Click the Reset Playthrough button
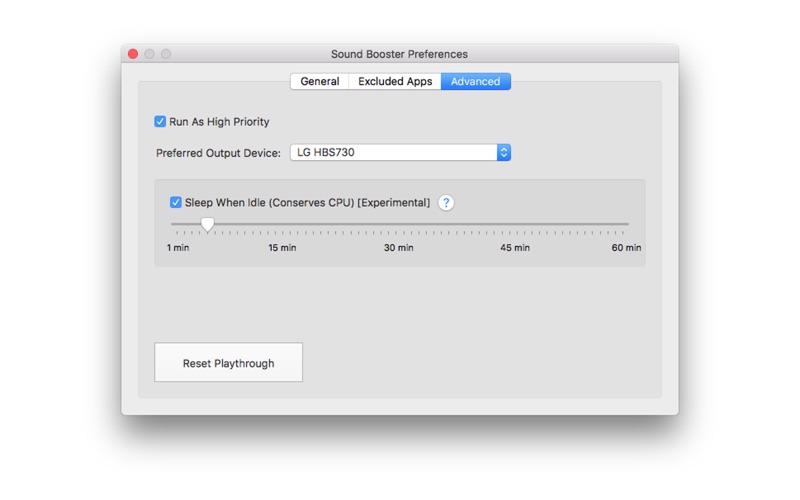The height and width of the screenshot is (500, 800). point(229,362)
